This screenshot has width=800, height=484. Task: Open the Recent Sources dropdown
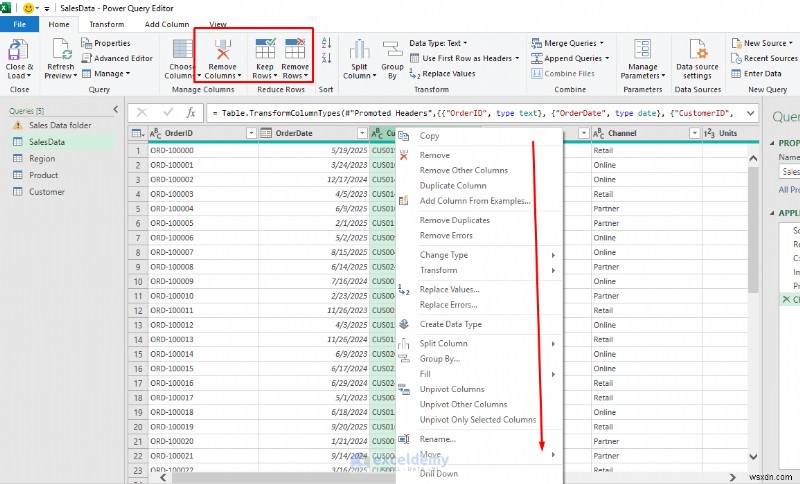click(x=764, y=58)
